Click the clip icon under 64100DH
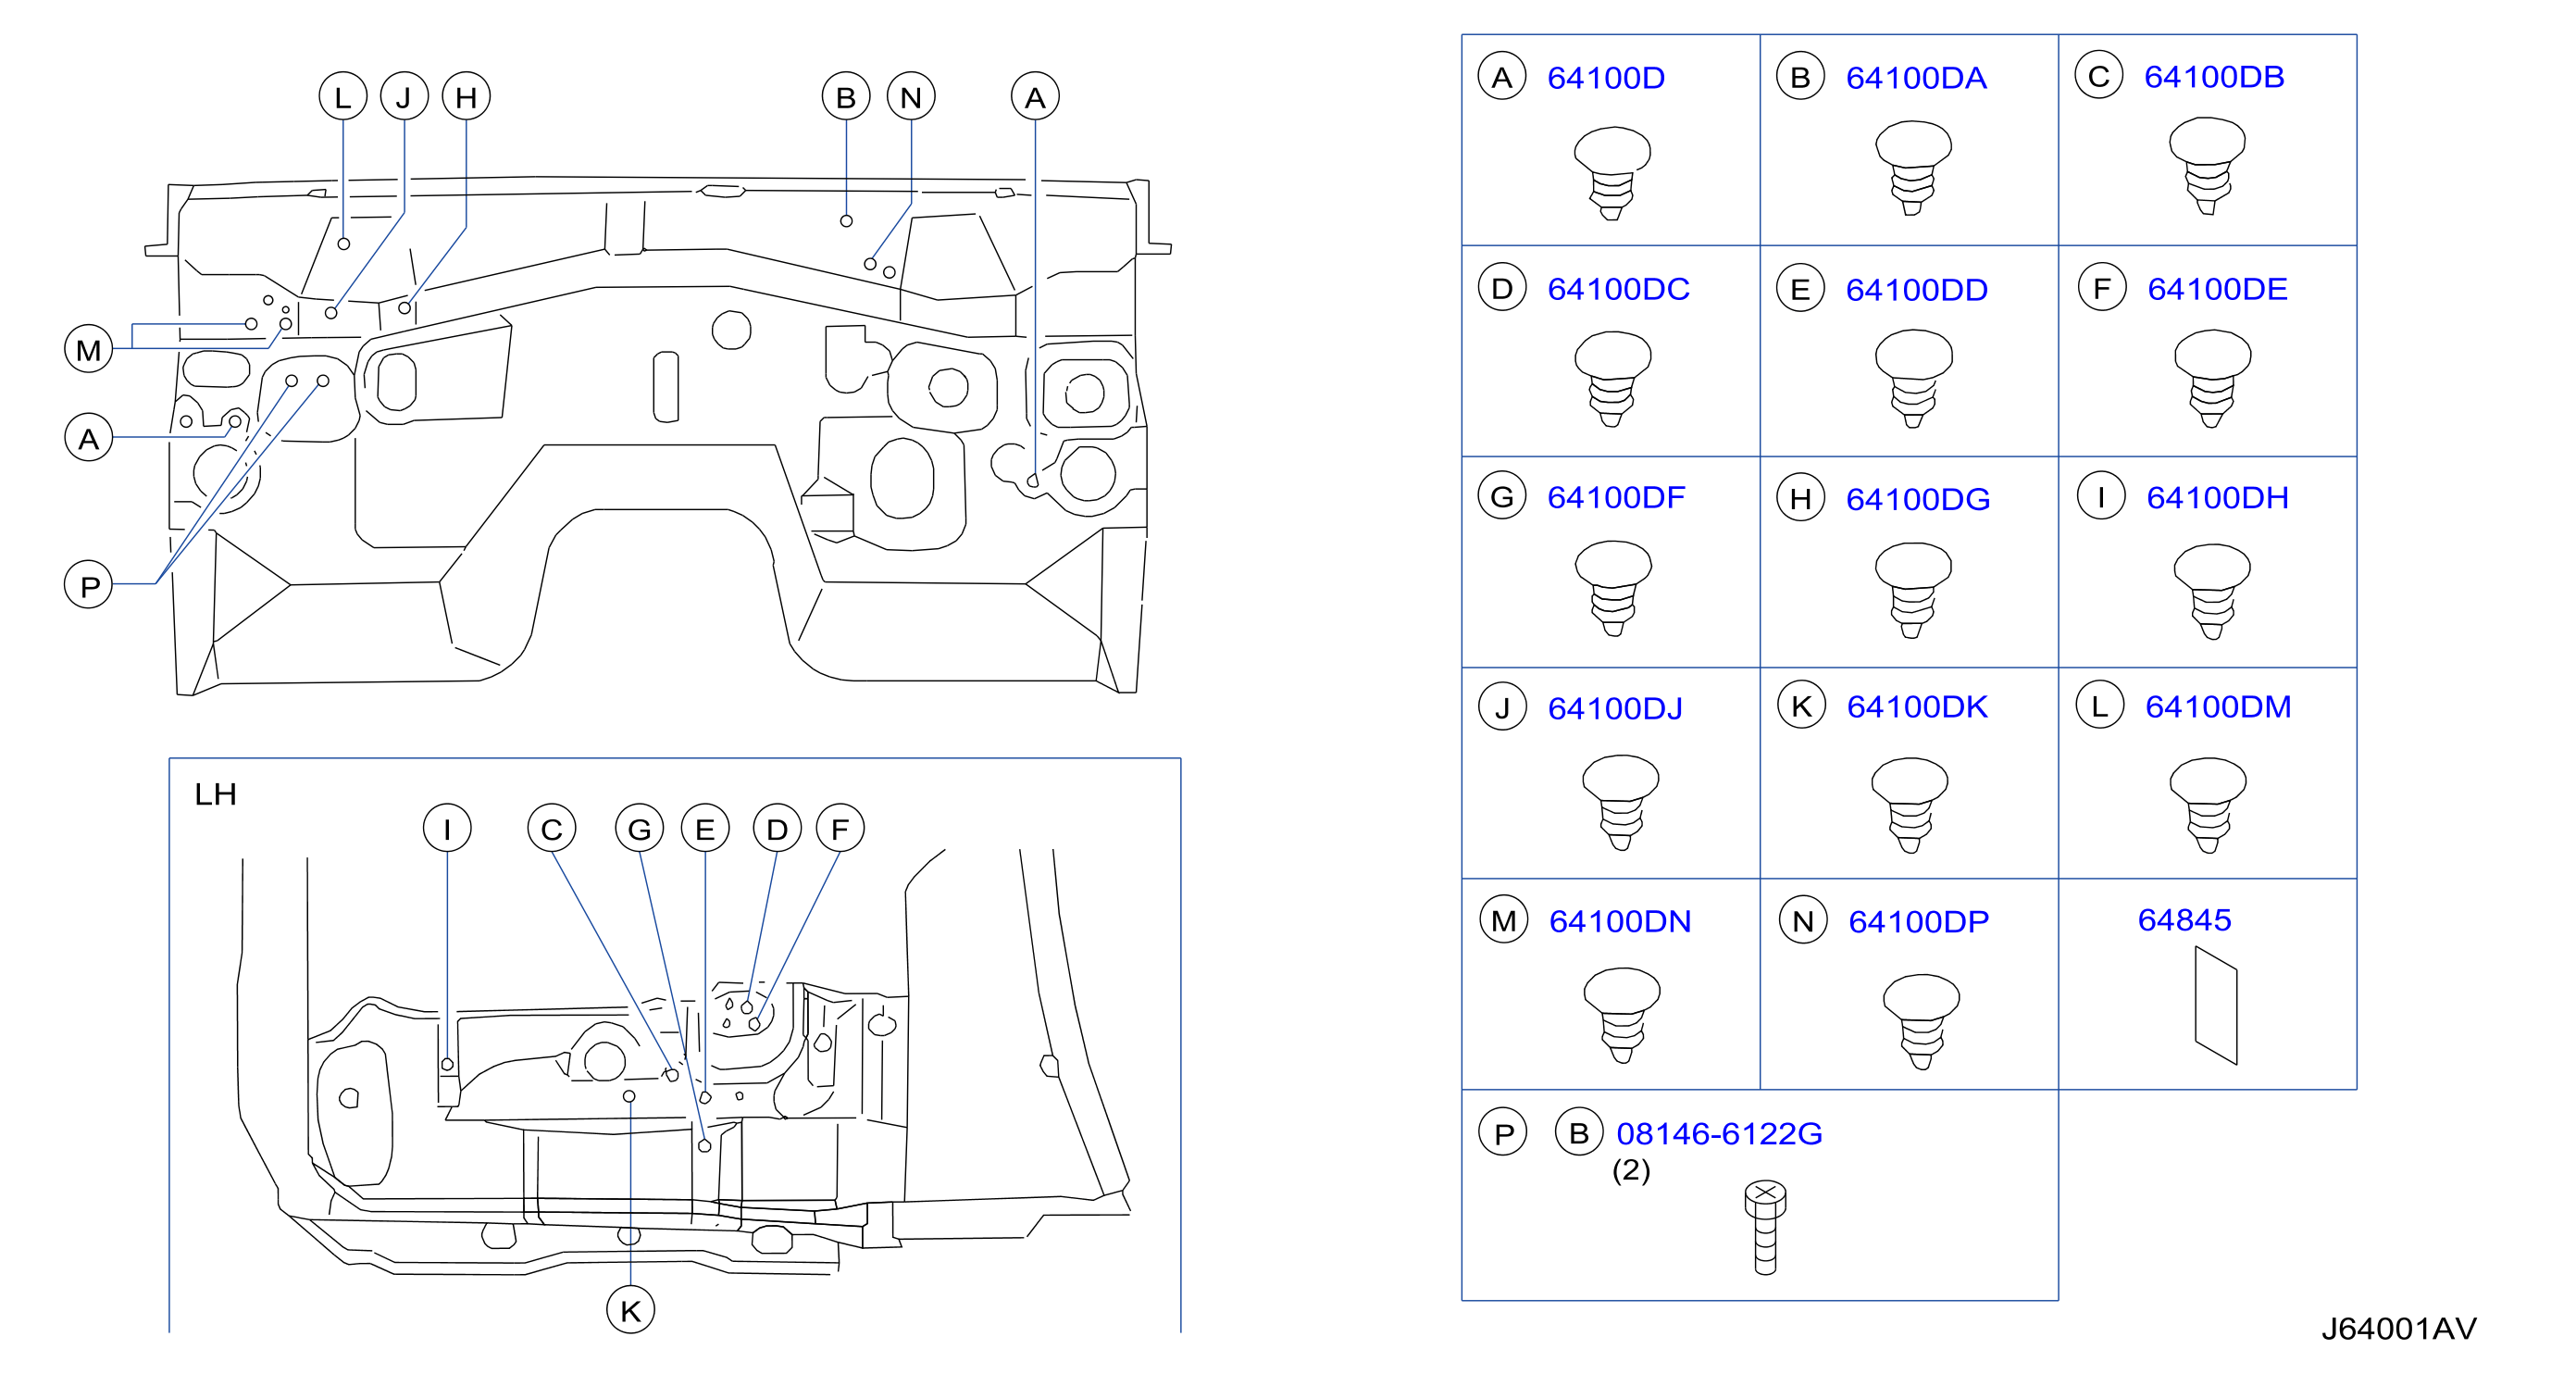Screen dimensions: 2576x1374 pyautogui.click(x=2212, y=592)
